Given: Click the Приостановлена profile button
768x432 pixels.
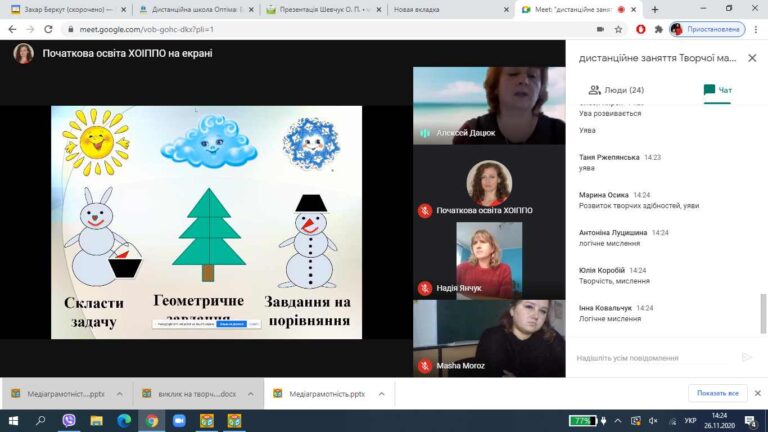Looking at the screenshot, I should coord(707,29).
